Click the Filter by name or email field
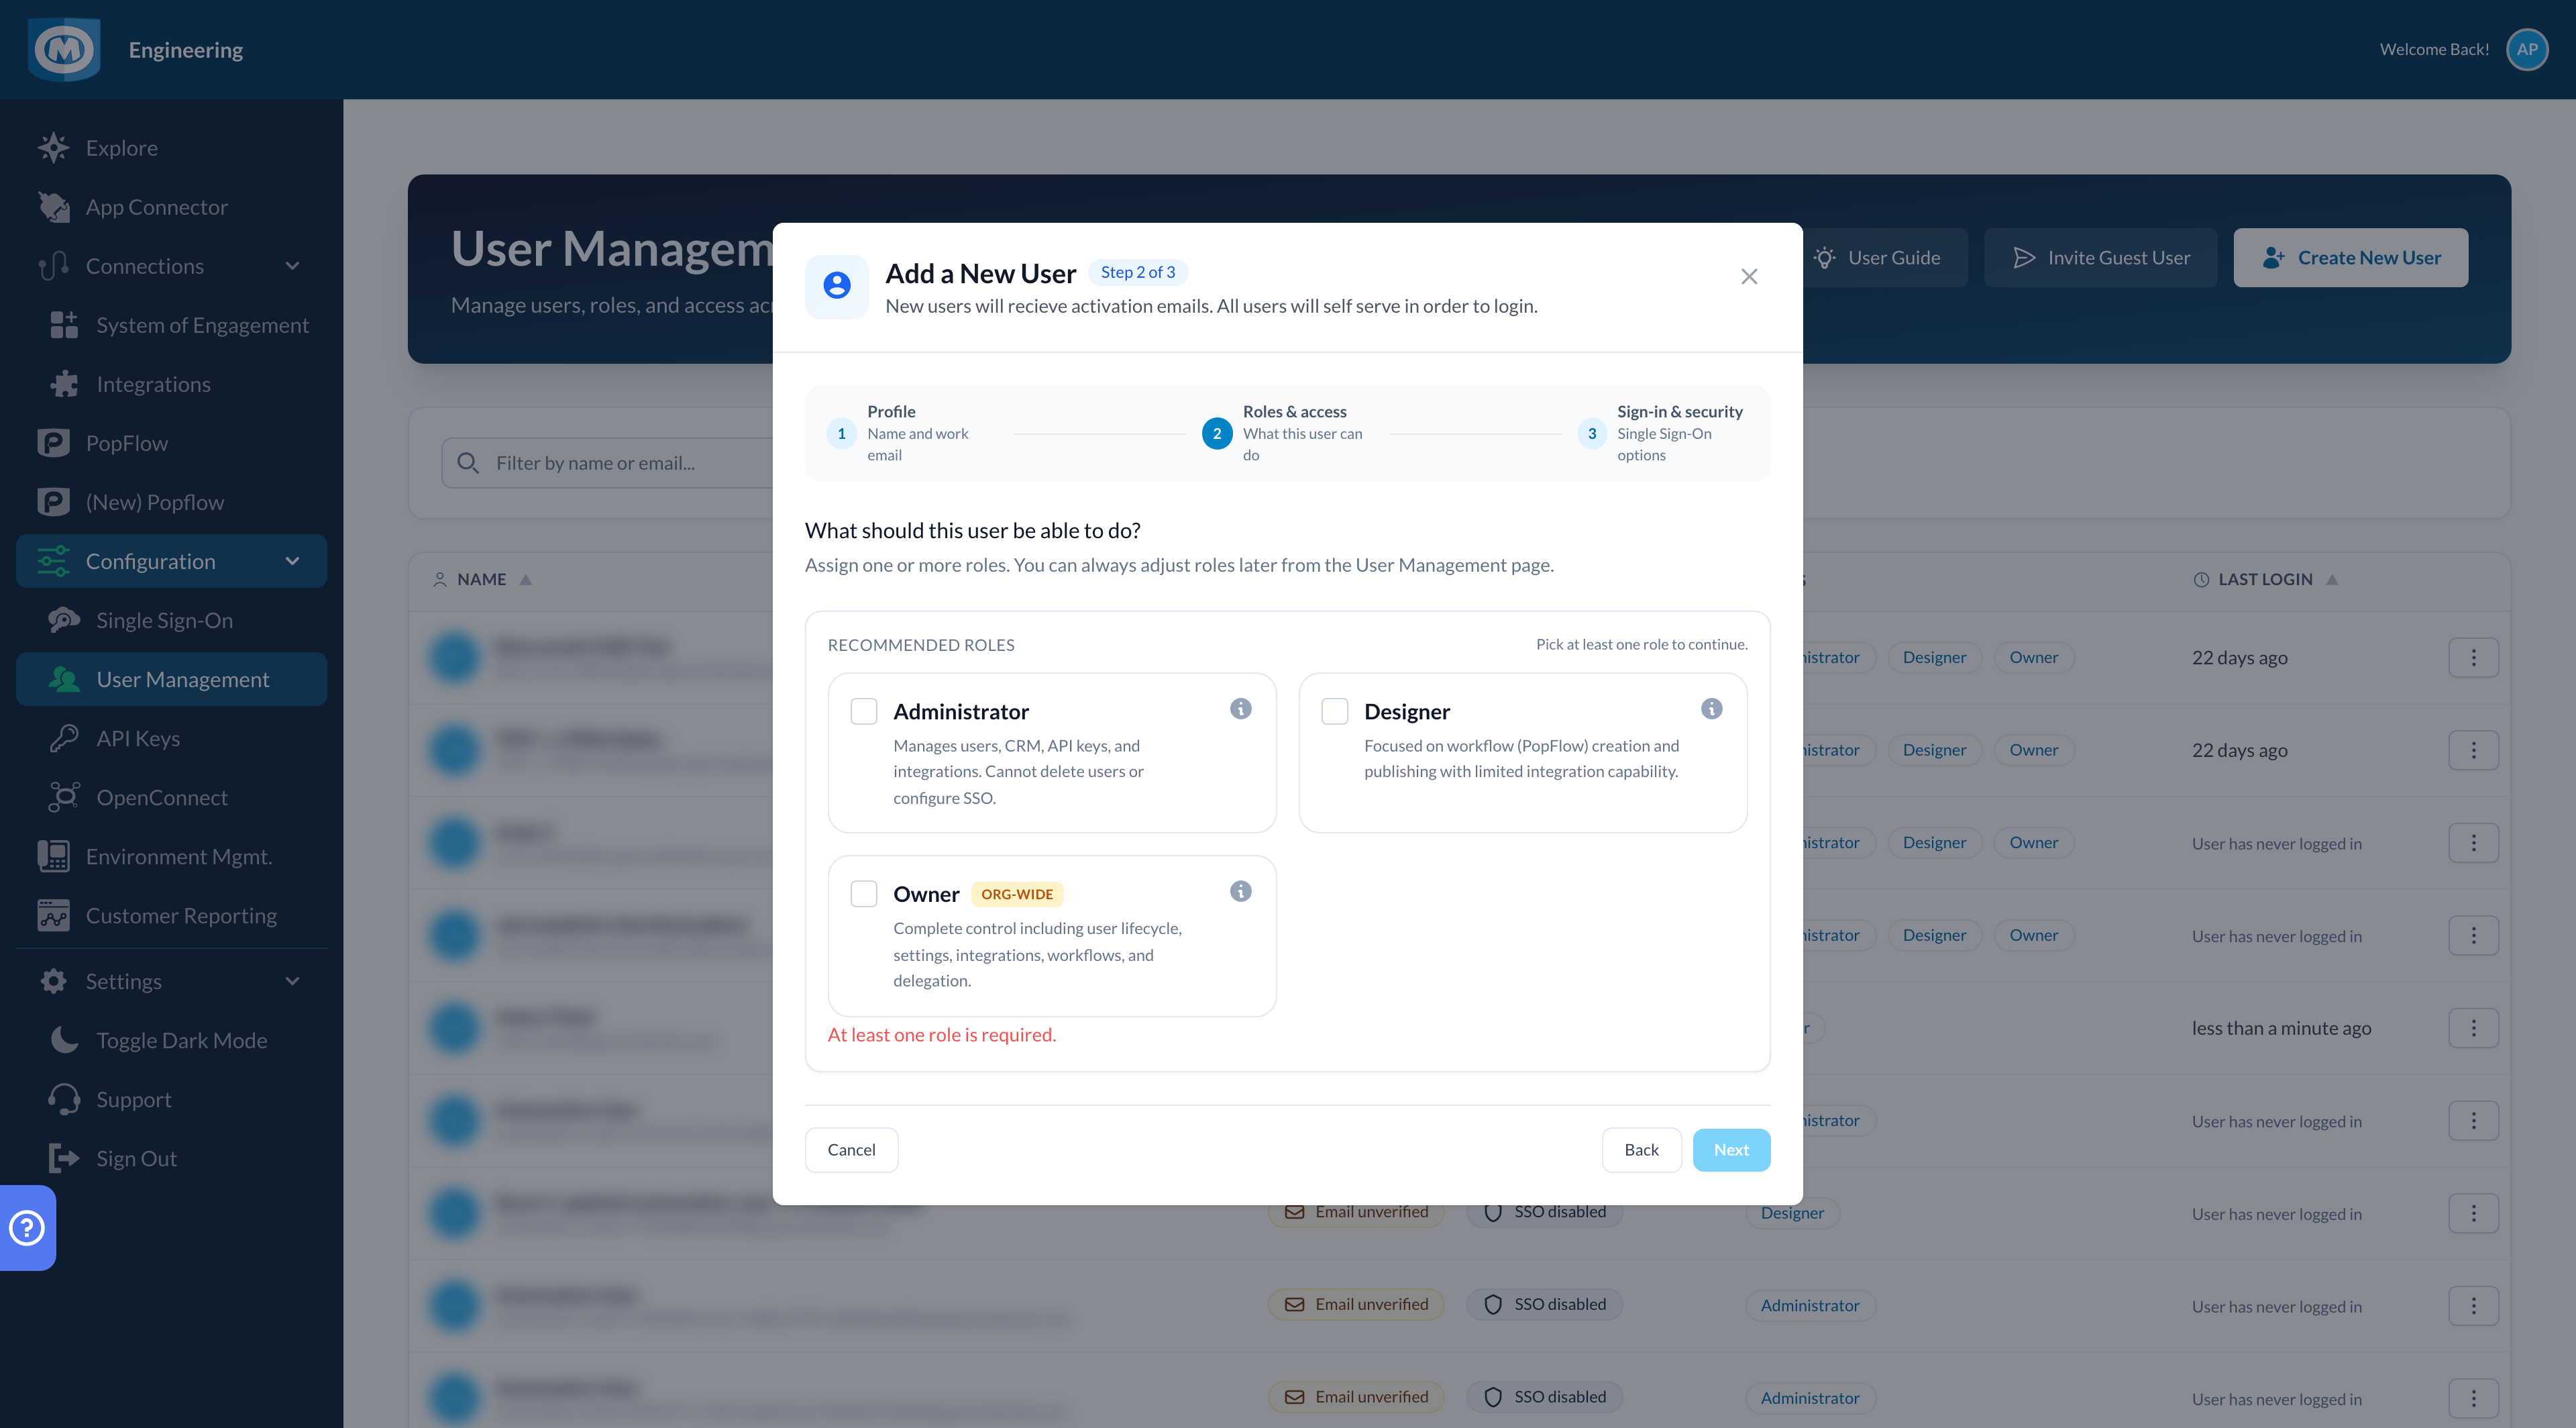Screen dimensions: 2576x1428 point(610,463)
